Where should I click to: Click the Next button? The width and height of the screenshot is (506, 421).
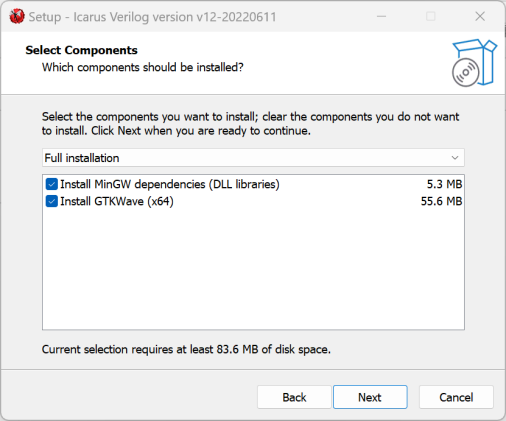(x=370, y=397)
